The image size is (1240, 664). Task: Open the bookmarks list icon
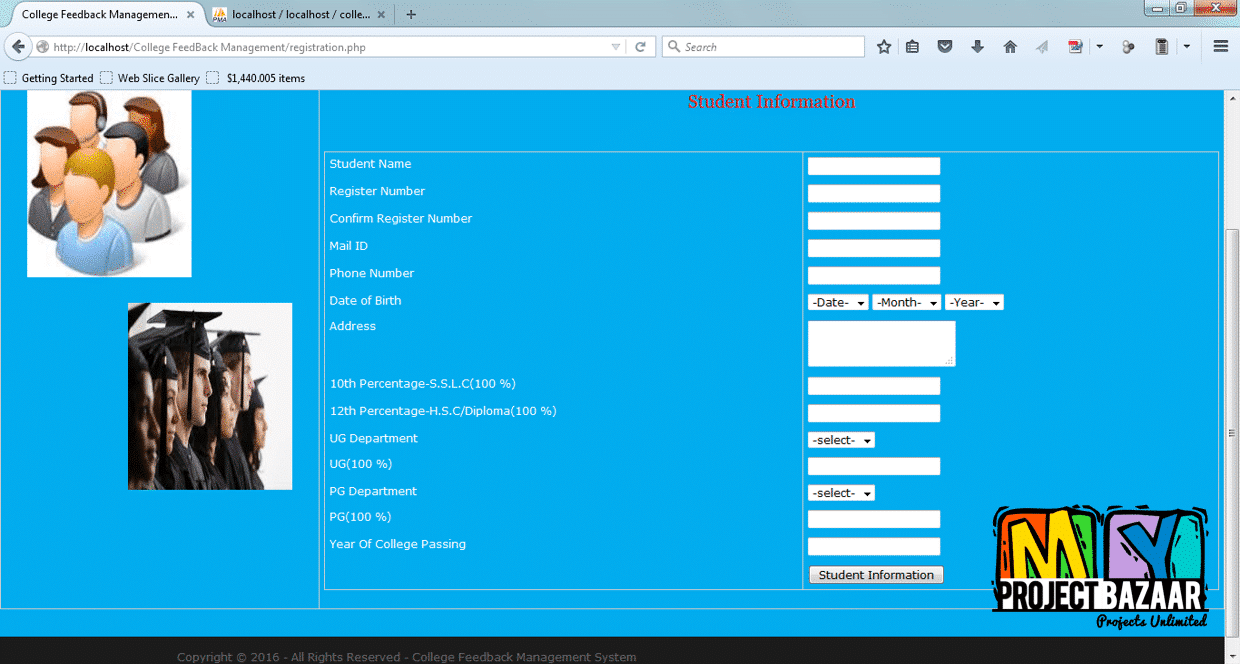tap(912, 47)
